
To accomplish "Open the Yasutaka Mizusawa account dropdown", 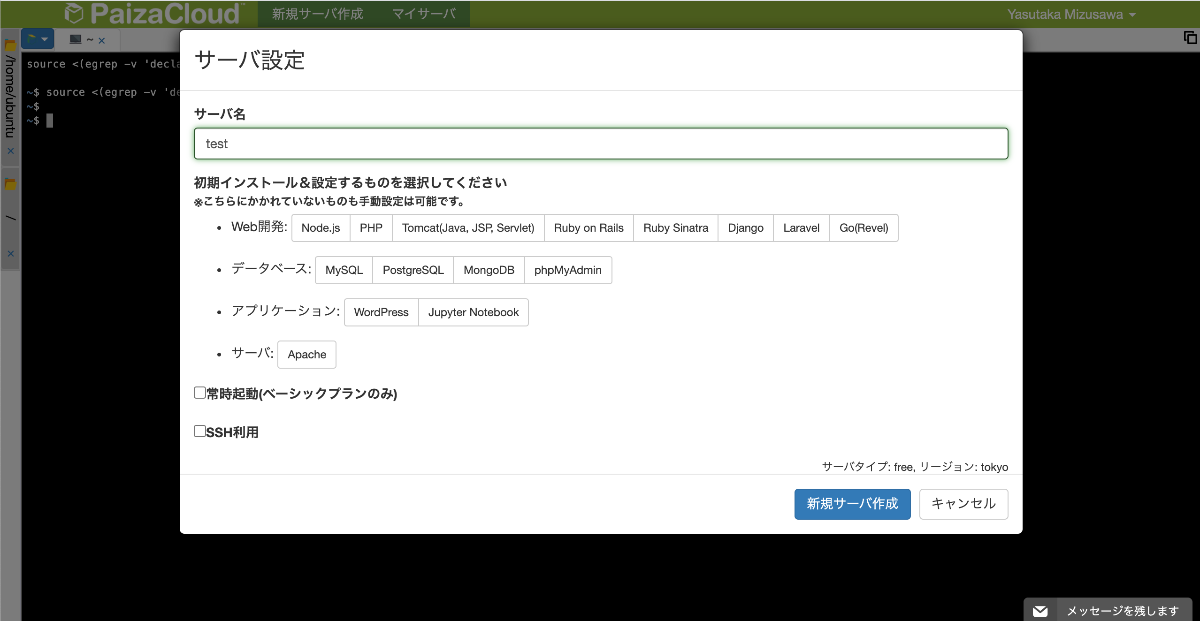I will coord(1073,15).
